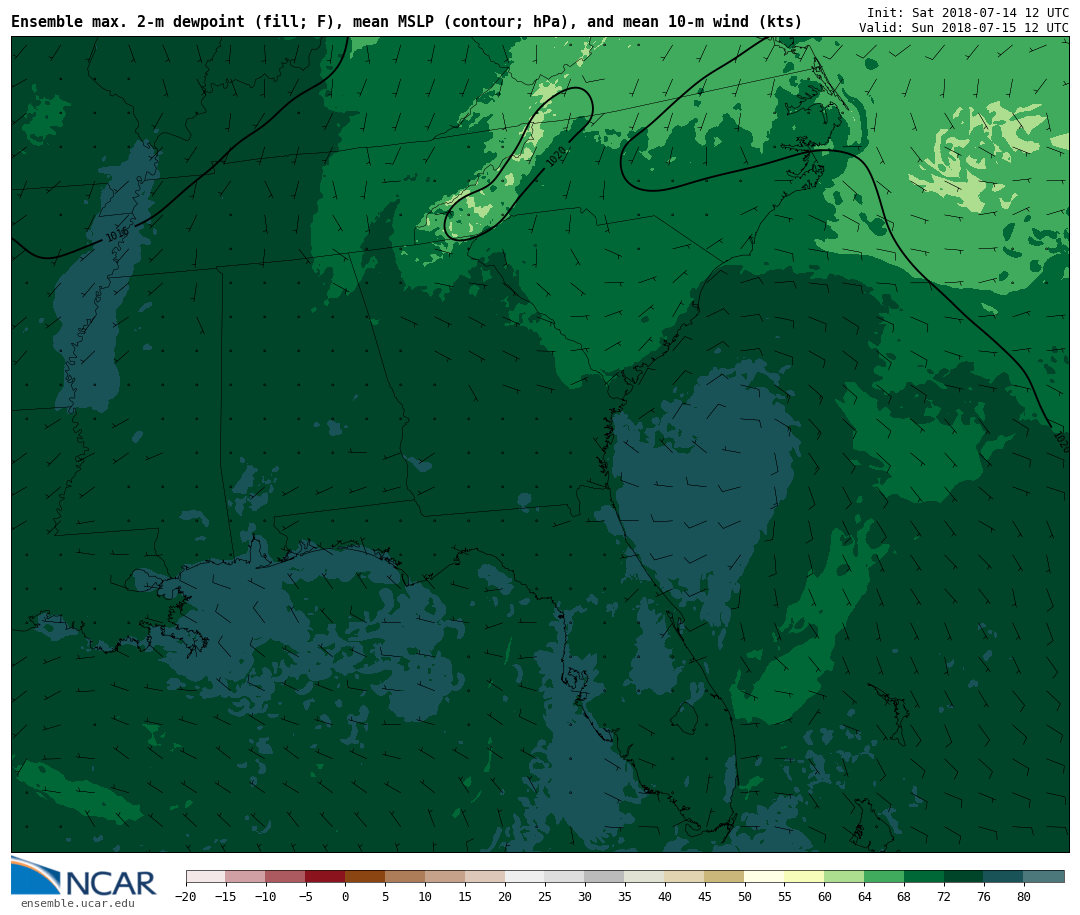Click the 80 tick label on colorbar
Screen dimensions: 1080x915
click(x=1023, y=897)
